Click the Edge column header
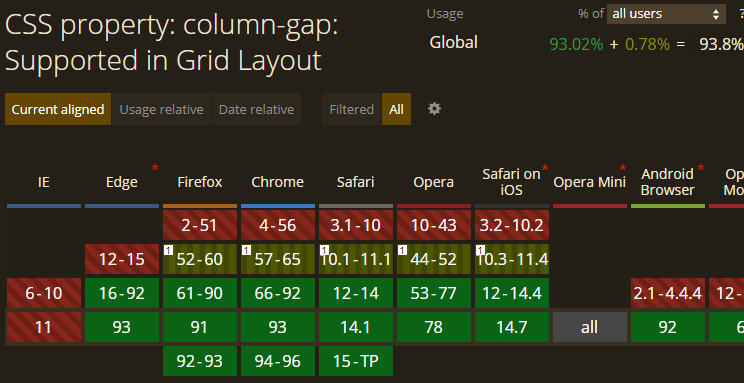The height and width of the screenshot is (383, 744). click(122, 182)
